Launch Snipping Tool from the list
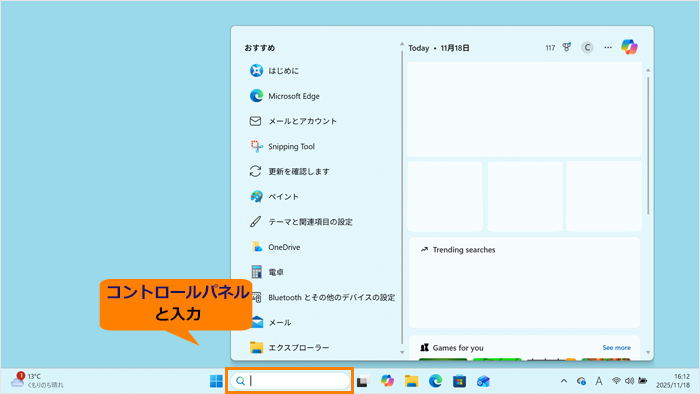Image resolution: width=700 pixels, height=394 pixels. pyautogui.click(x=282, y=146)
